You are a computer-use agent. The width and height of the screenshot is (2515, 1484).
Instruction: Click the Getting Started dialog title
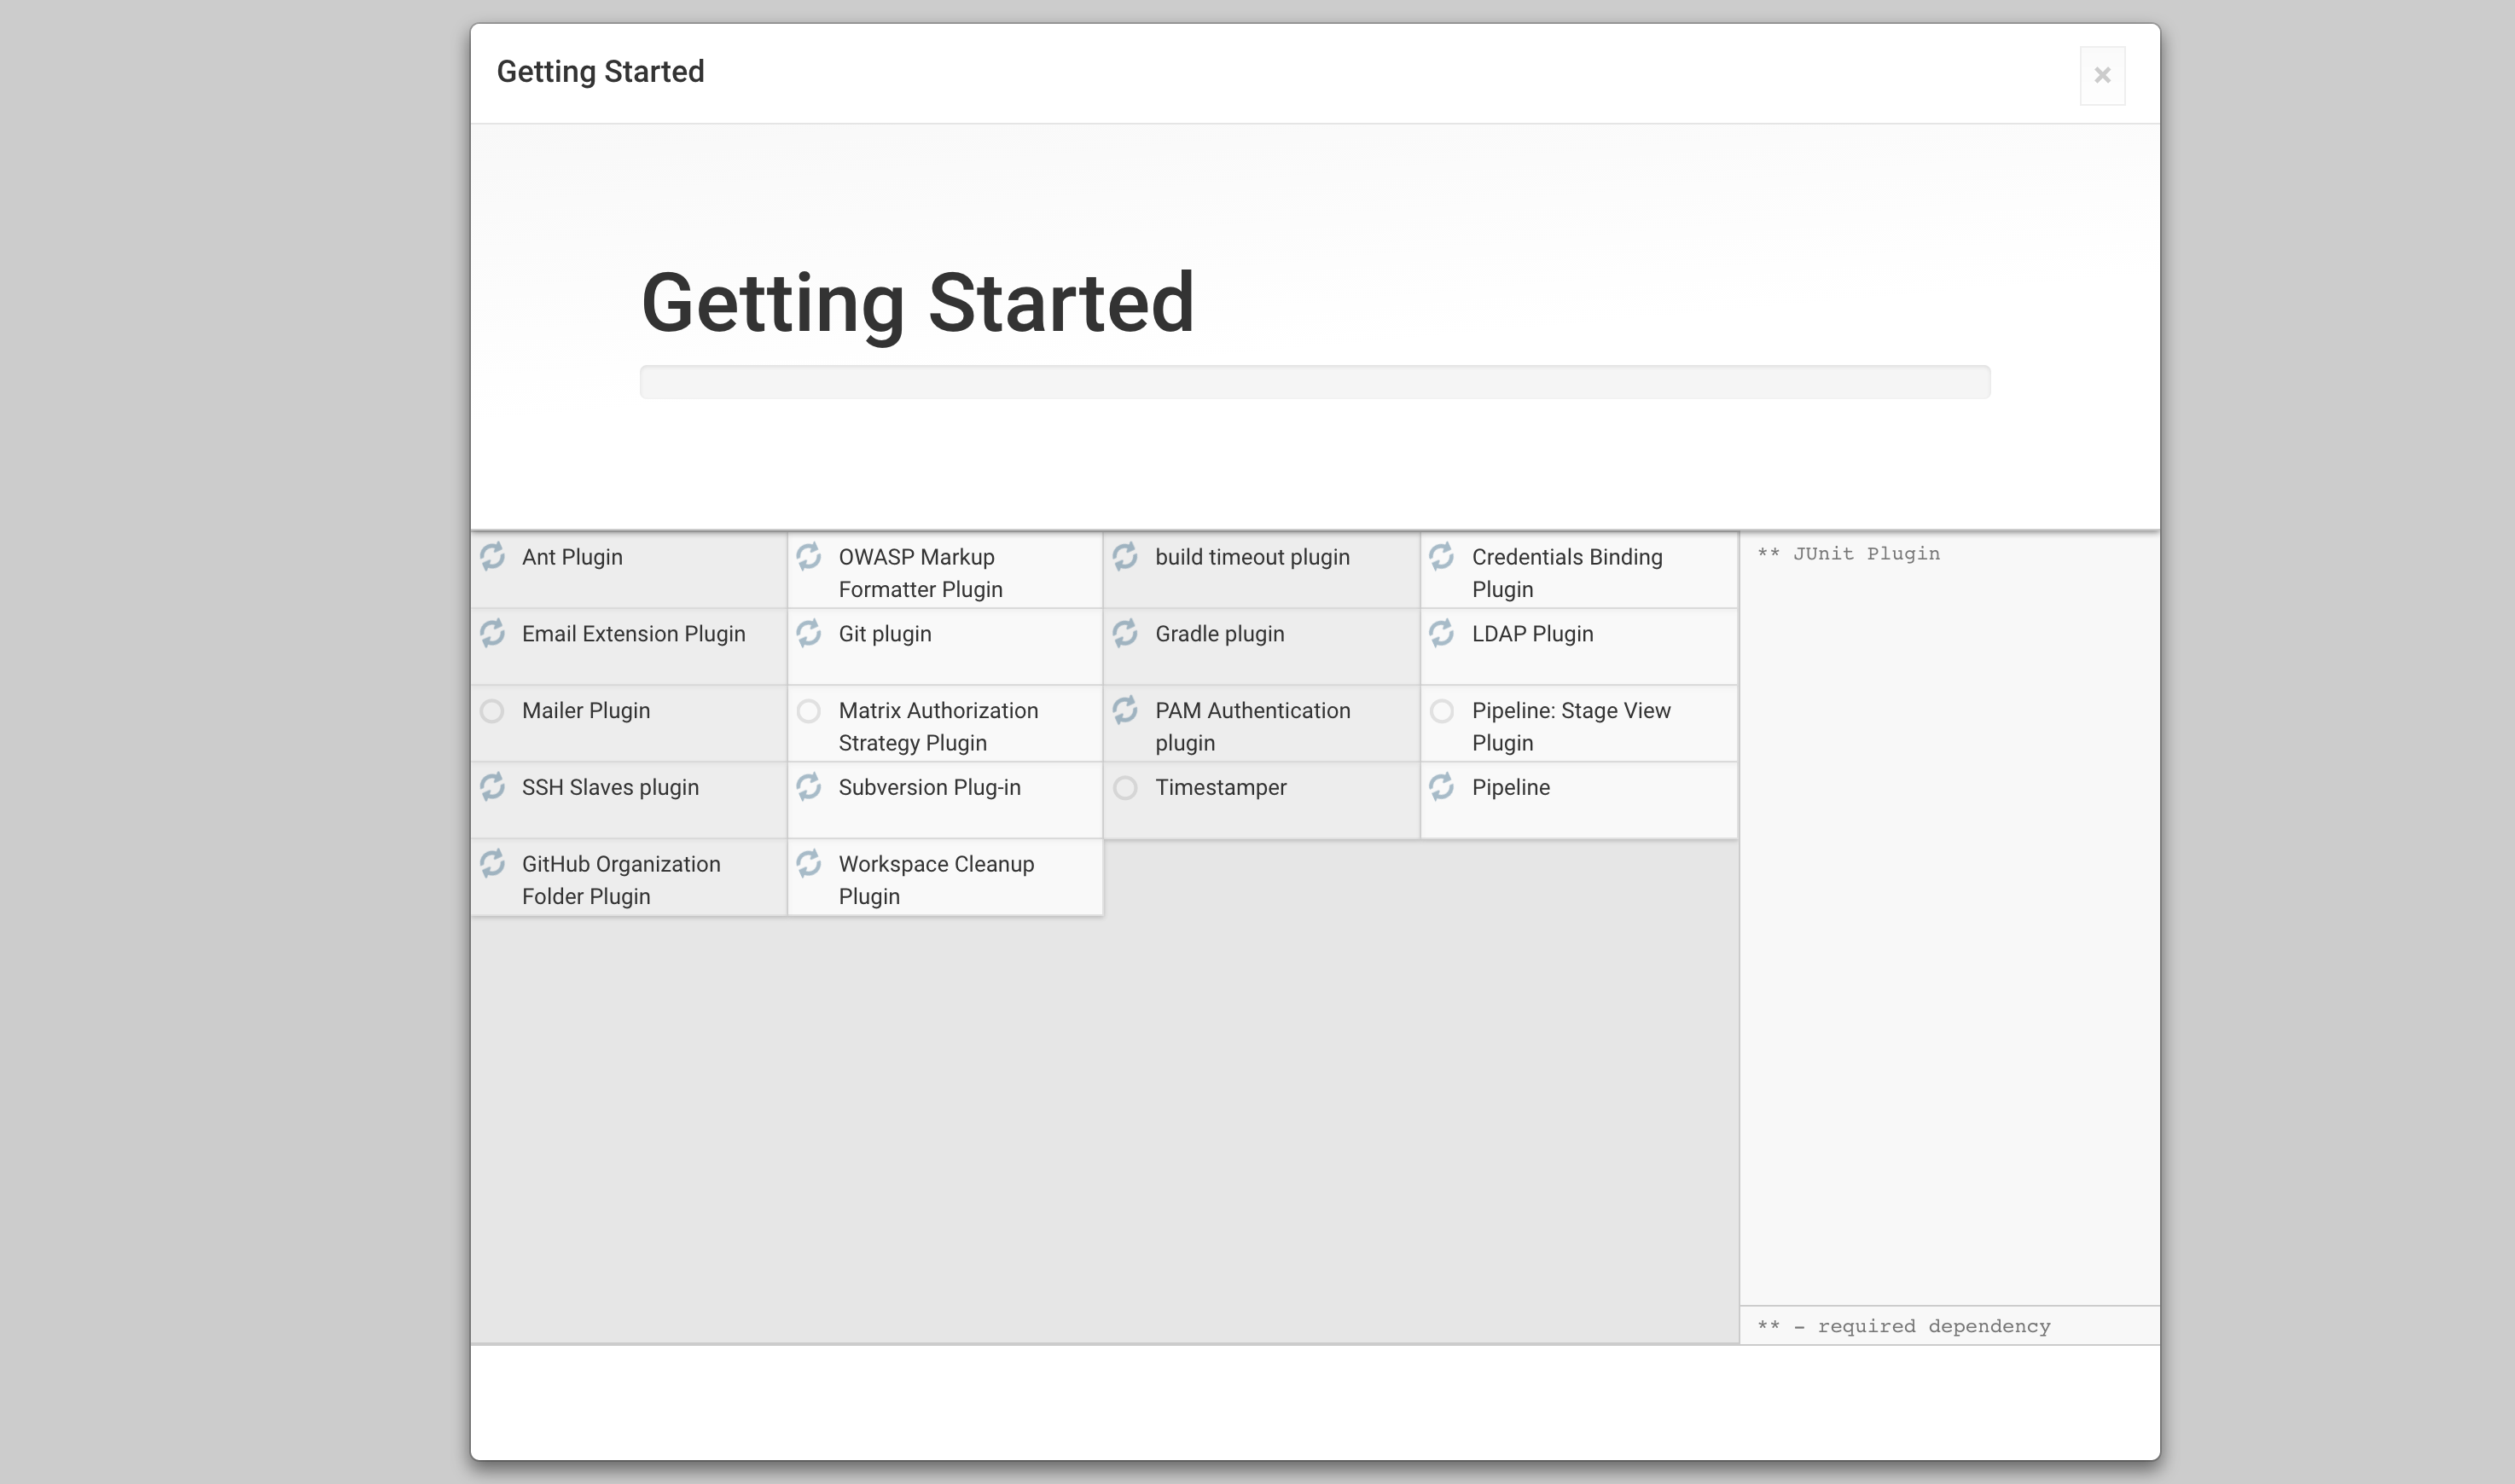click(600, 72)
